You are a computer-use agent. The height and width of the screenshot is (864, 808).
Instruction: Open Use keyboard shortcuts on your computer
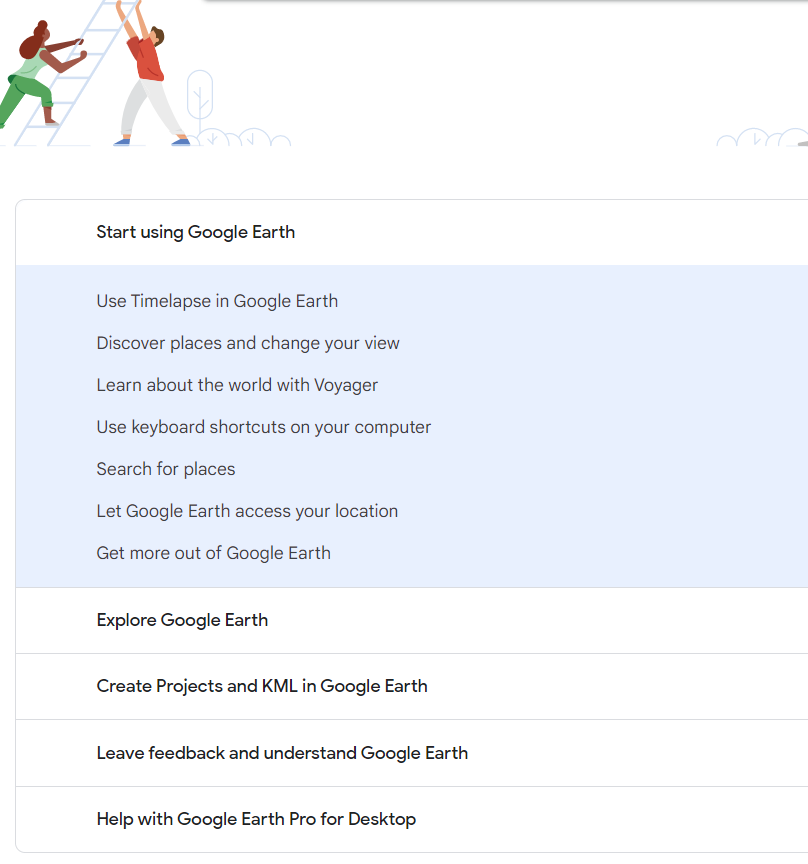263,427
